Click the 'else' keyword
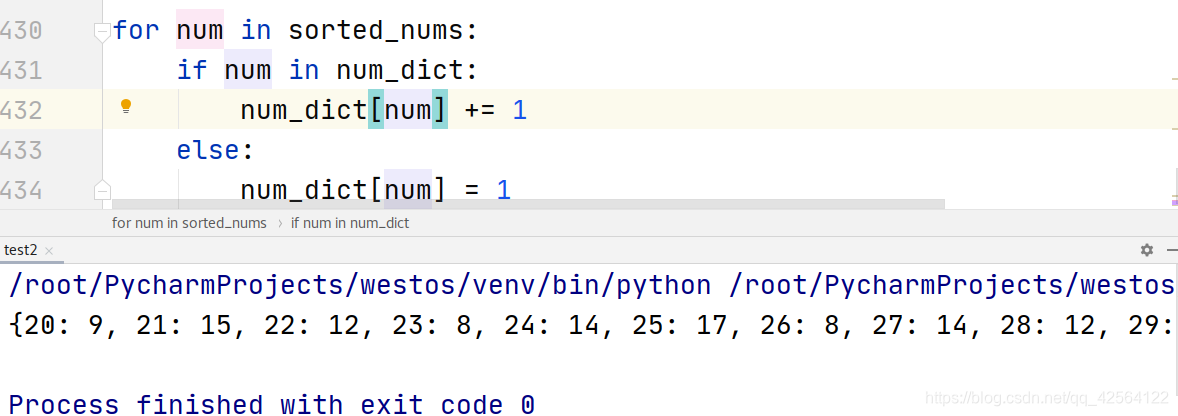Screen dimensions: 1178x416 (208, 151)
